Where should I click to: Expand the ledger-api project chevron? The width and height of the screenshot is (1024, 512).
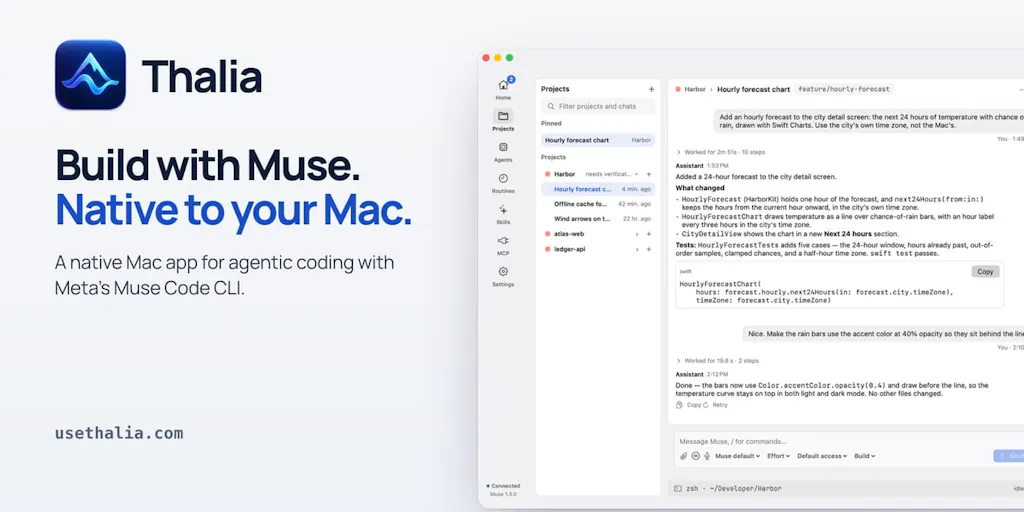coord(637,249)
